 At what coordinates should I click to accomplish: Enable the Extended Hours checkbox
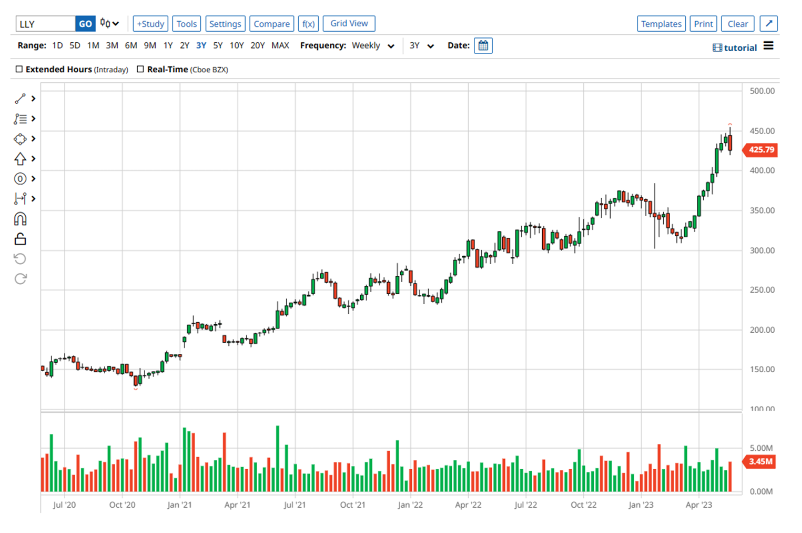pyautogui.click(x=19, y=69)
